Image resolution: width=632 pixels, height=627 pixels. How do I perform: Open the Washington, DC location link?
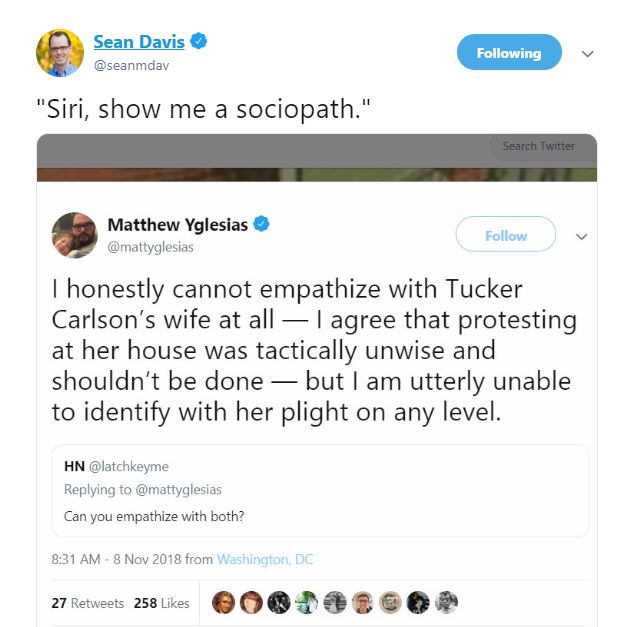pyautogui.click(x=265, y=560)
